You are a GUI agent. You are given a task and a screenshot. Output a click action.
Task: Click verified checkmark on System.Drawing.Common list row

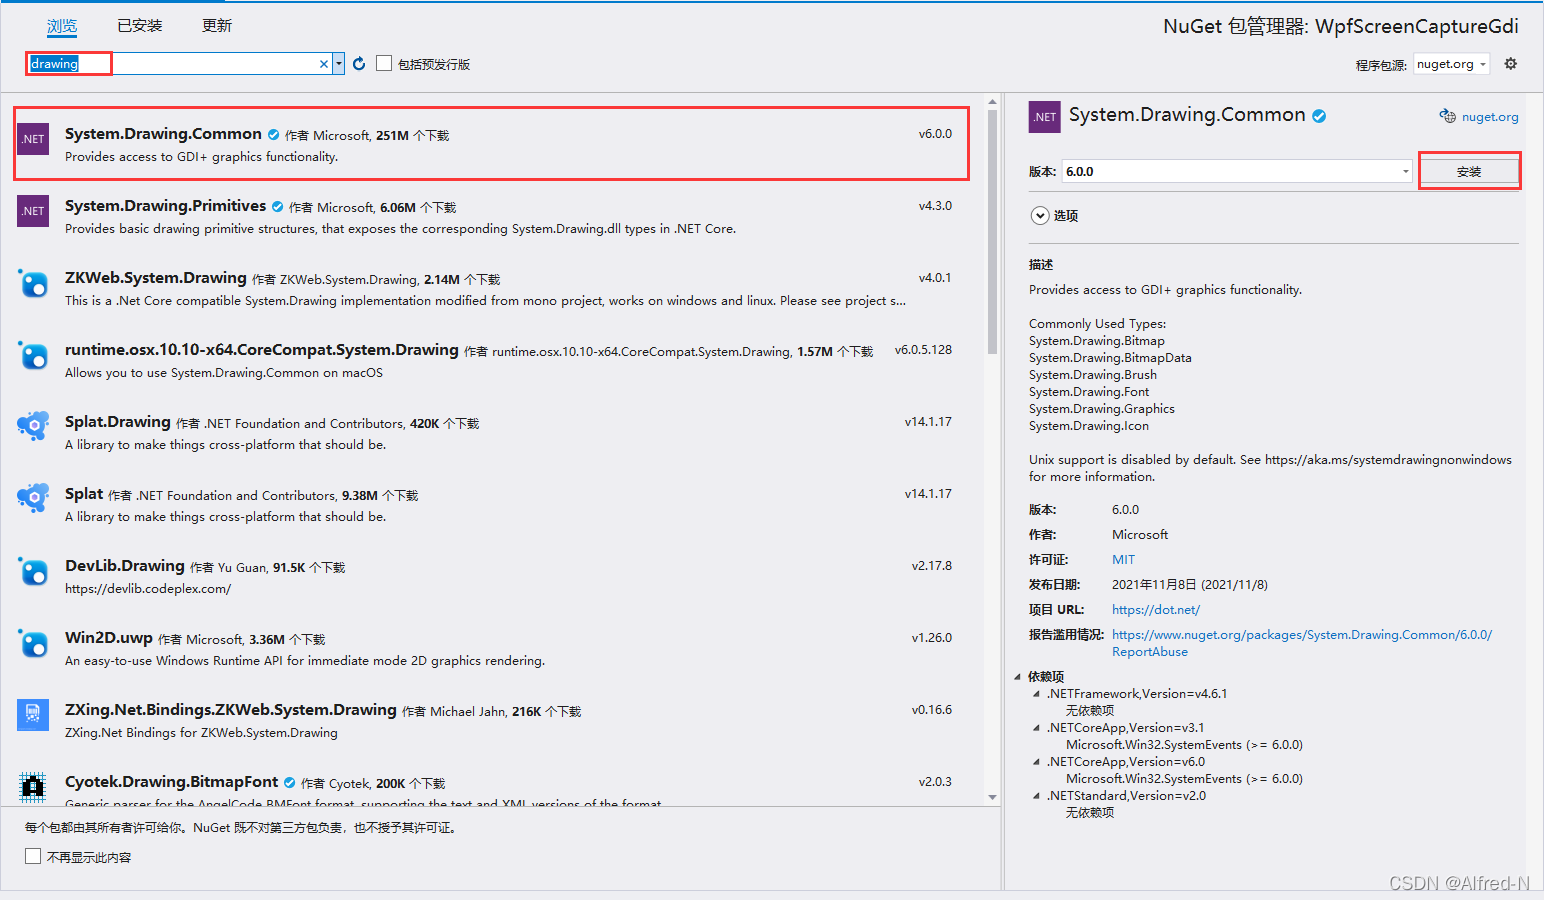click(x=273, y=135)
